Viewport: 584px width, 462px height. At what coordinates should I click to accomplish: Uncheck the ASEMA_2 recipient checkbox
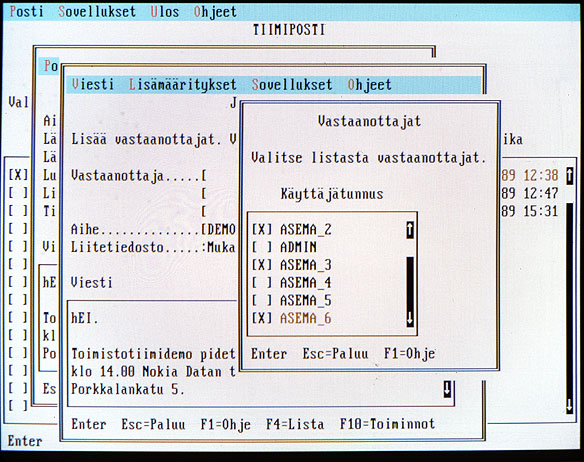262,230
